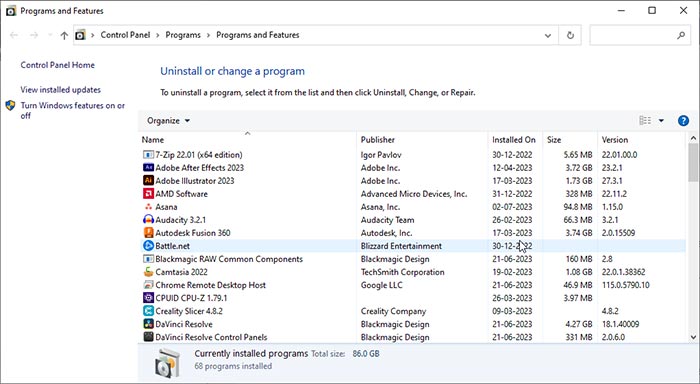Screen dimensions: 700x384
Task: Sort by the Publisher column header
Action: click(x=378, y=139)
